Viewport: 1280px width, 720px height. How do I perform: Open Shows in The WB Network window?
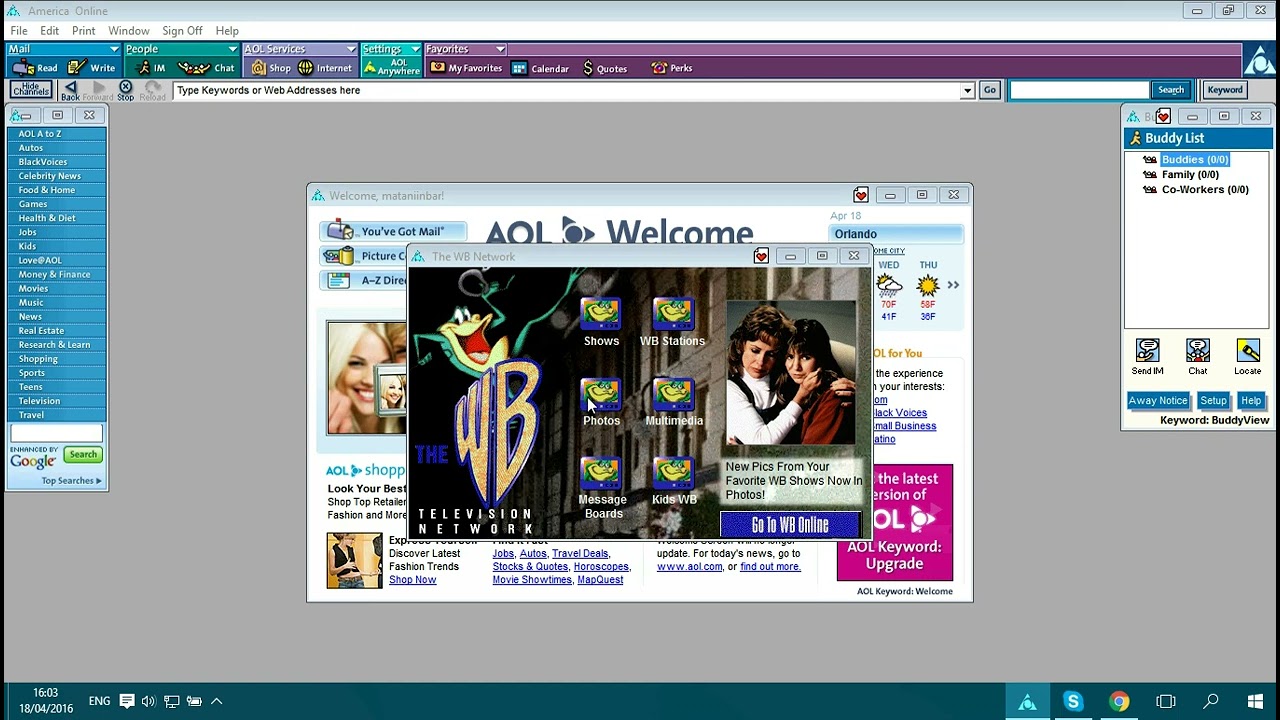click(x=601, y=322)
